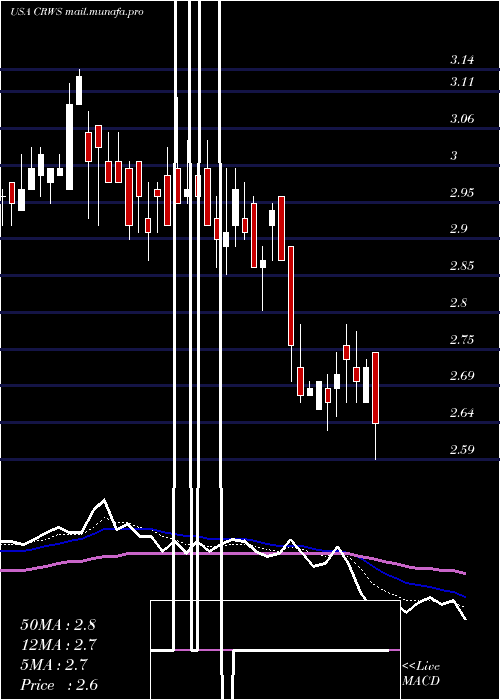This screenshot has width=500, height=700.
Task: Click the 3.11 price axis label
Action: 462,82
